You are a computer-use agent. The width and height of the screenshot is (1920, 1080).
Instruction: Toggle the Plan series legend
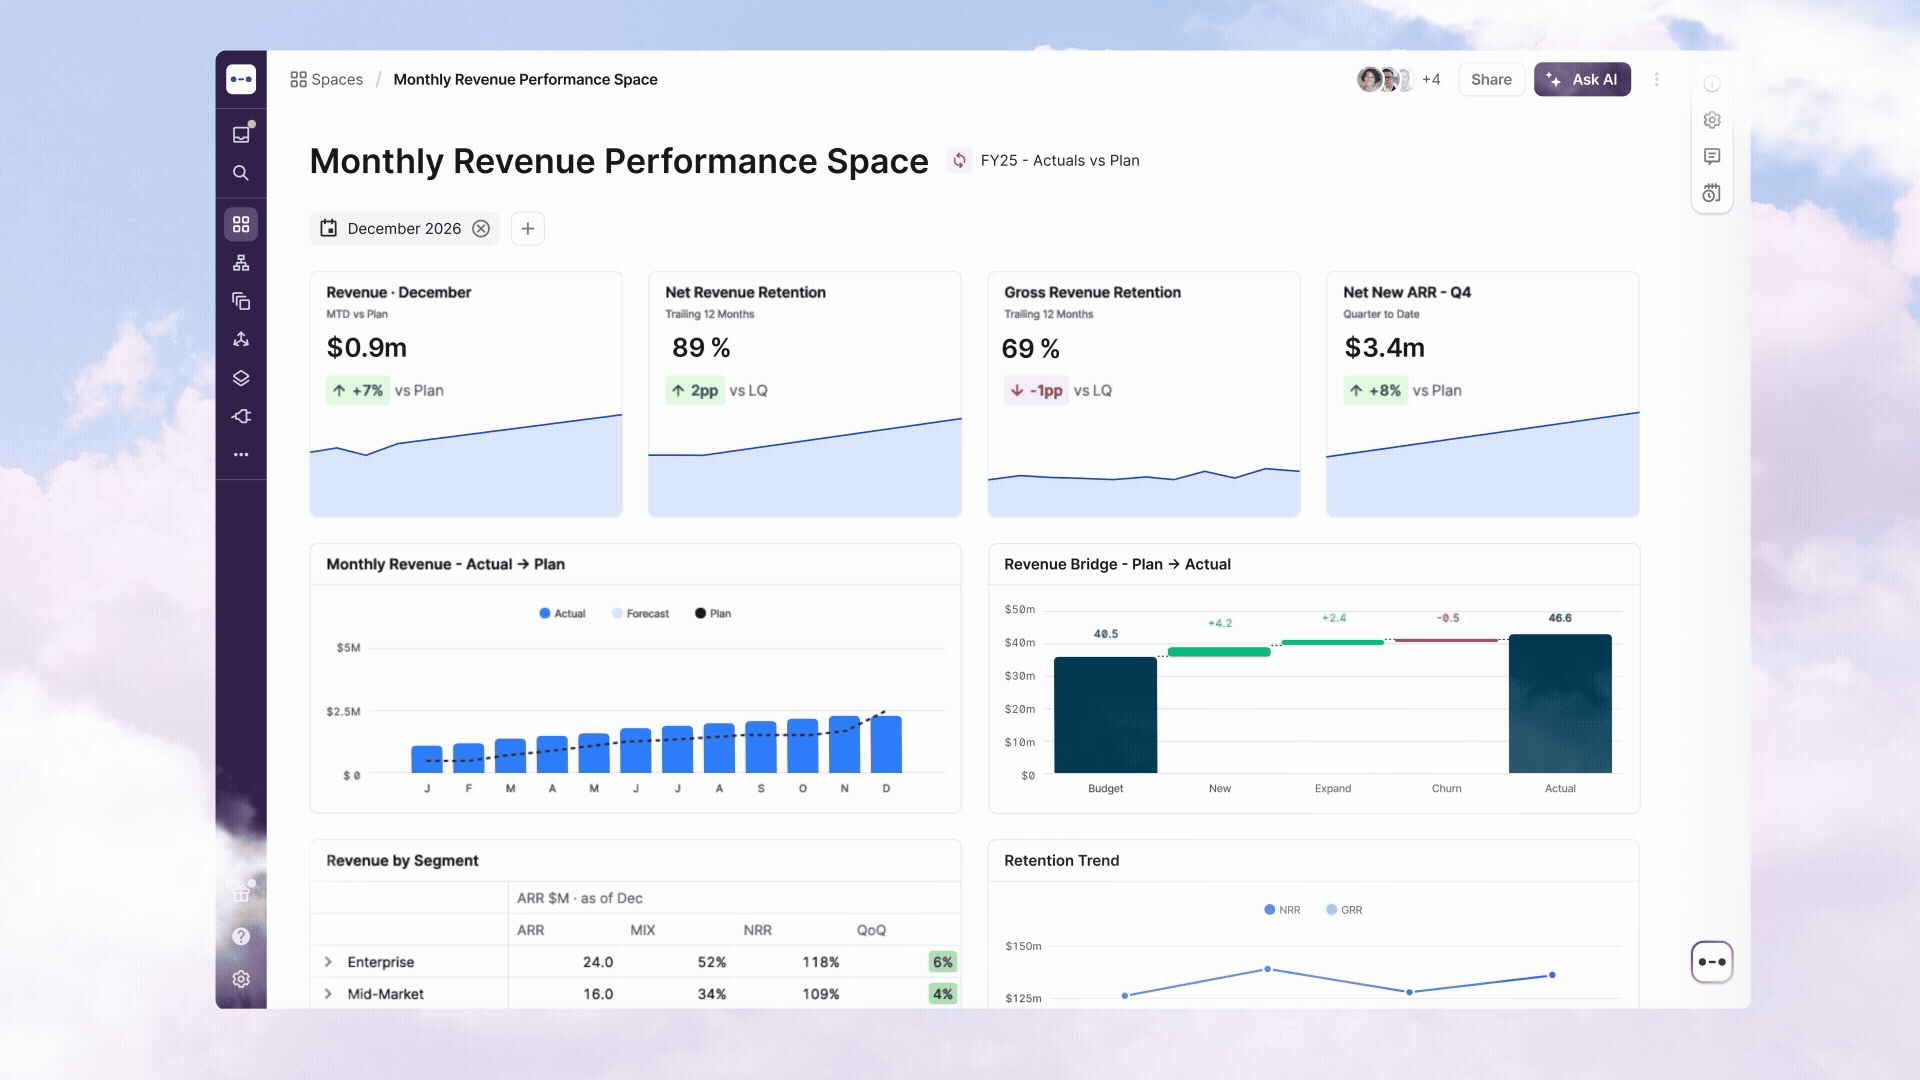(x=713, y=613)
